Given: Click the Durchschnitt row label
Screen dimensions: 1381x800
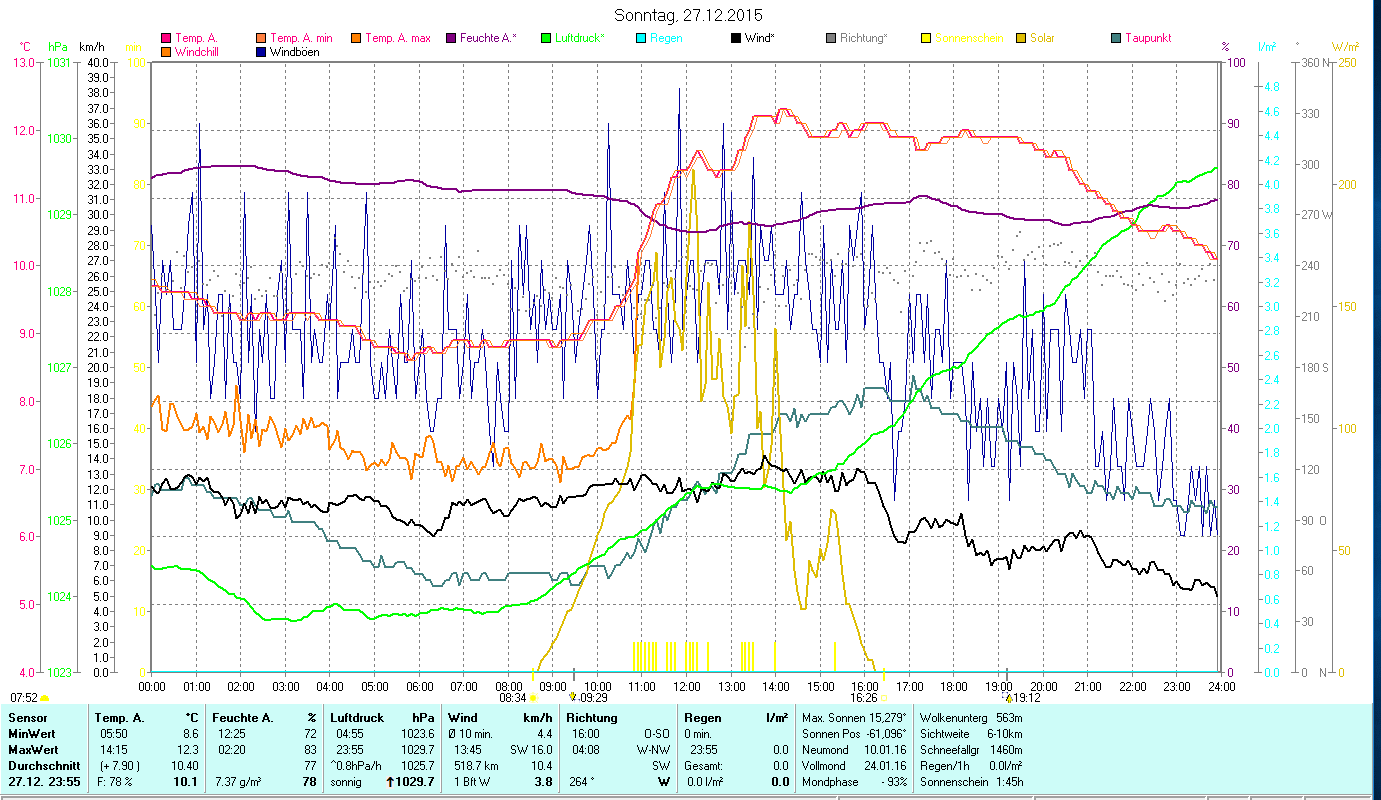Looking at the screenshot, I should [42, 765].
